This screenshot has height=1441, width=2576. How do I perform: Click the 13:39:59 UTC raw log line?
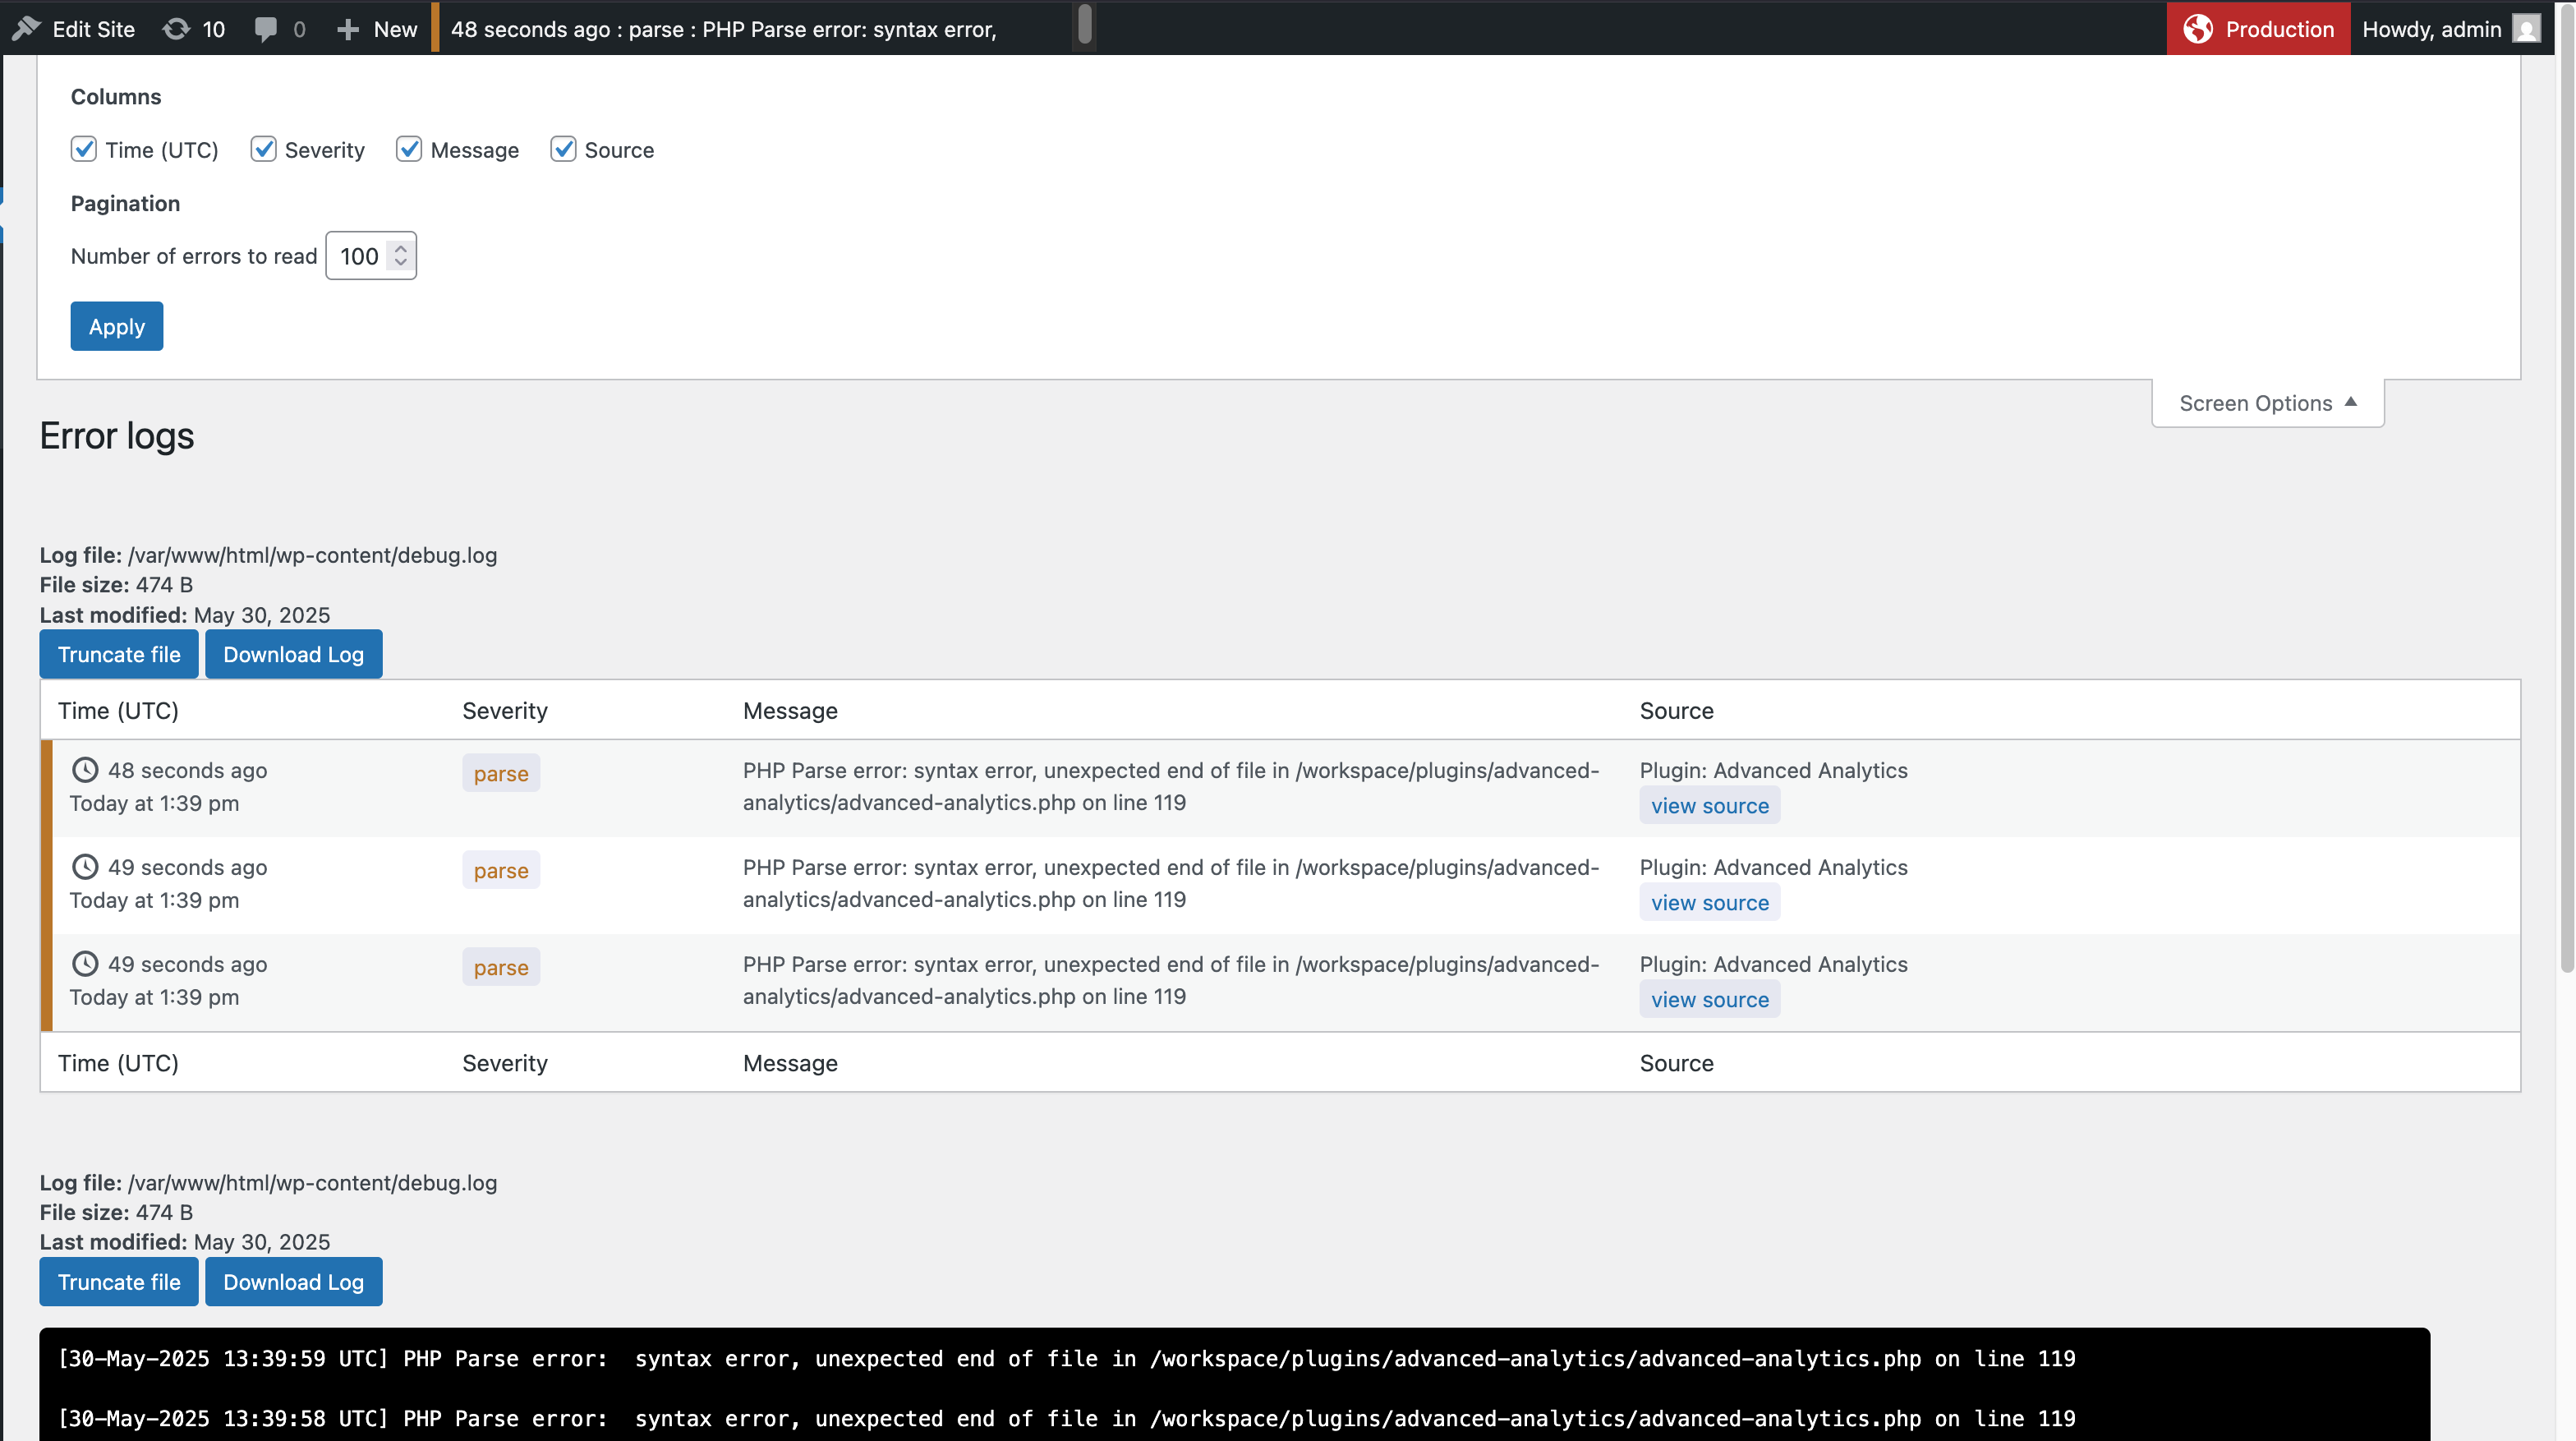1066,1359
